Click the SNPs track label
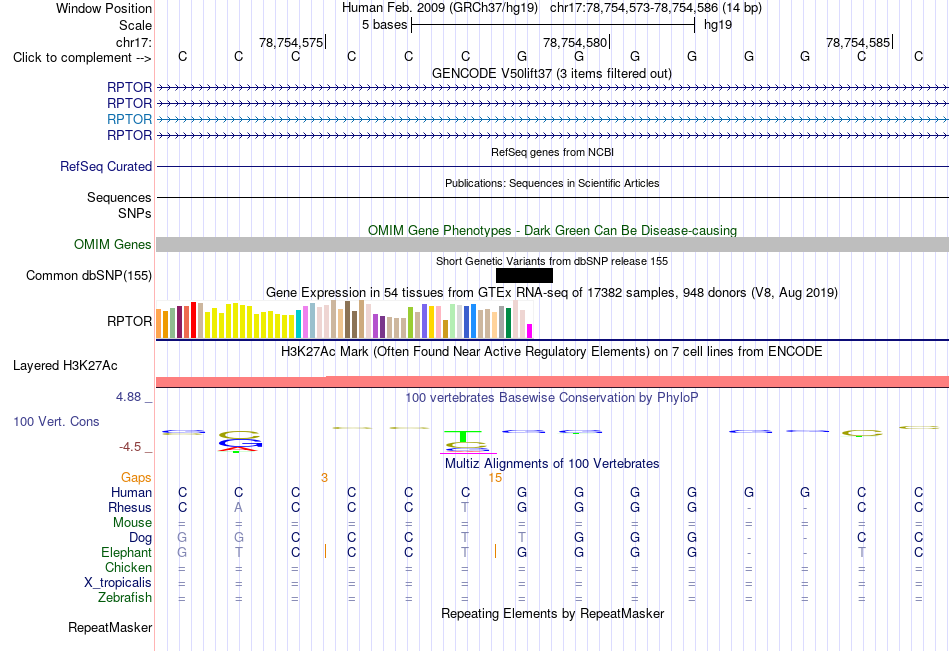The image size is (950, 651). [135, 213]
